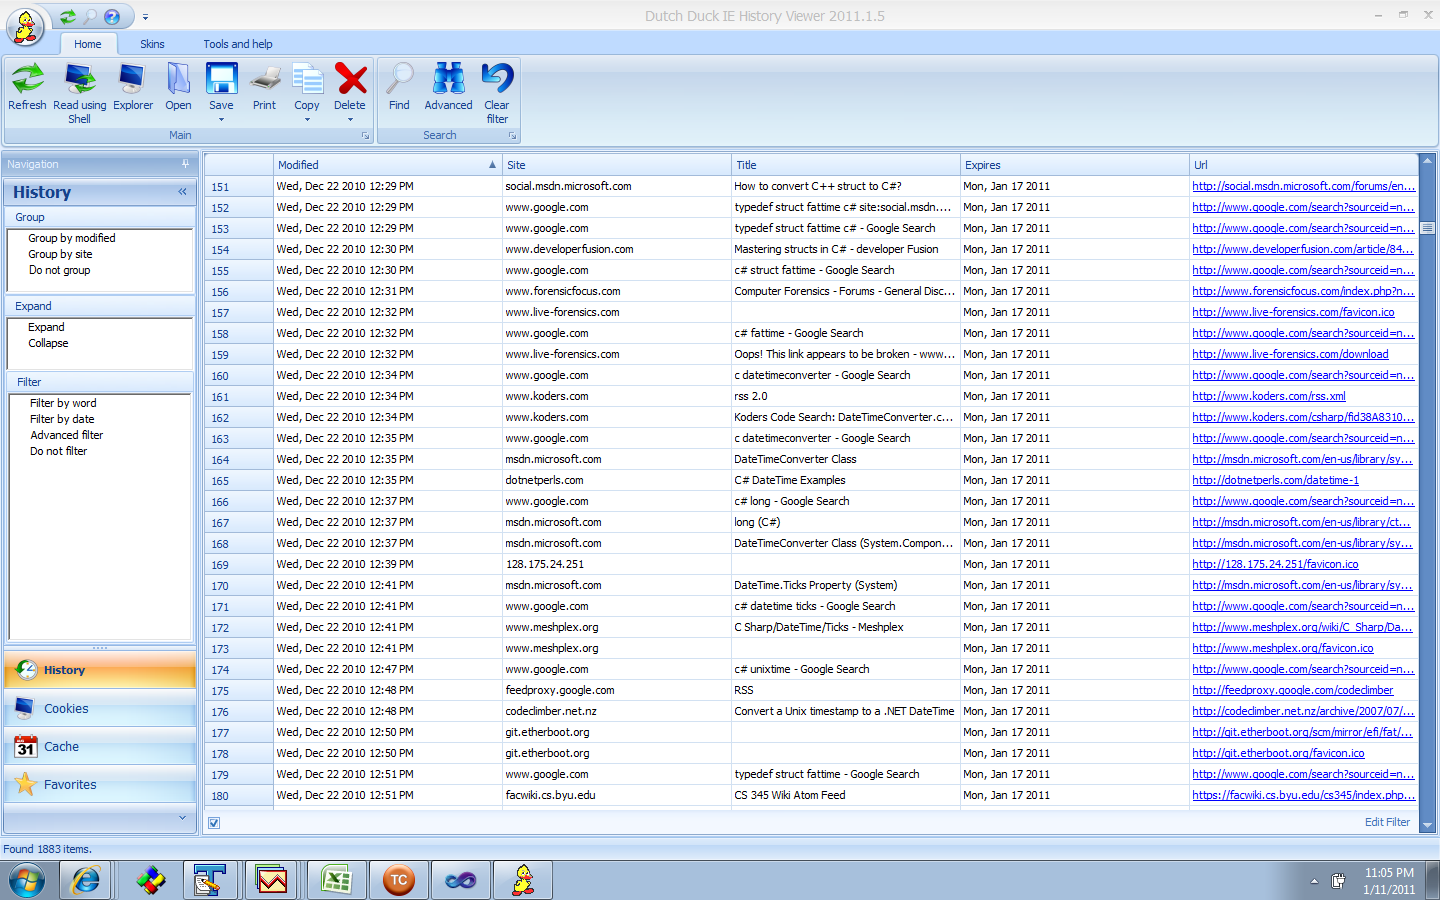The width and height of the screenshot is (1440, 900).
Task: Open forensicfocus.com URL in row 156
Action: pos(1303,291)
